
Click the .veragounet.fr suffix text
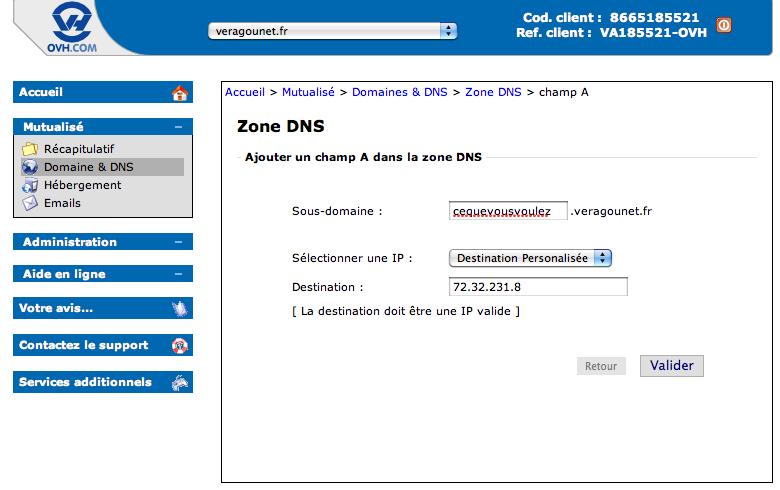click(611, 211)
